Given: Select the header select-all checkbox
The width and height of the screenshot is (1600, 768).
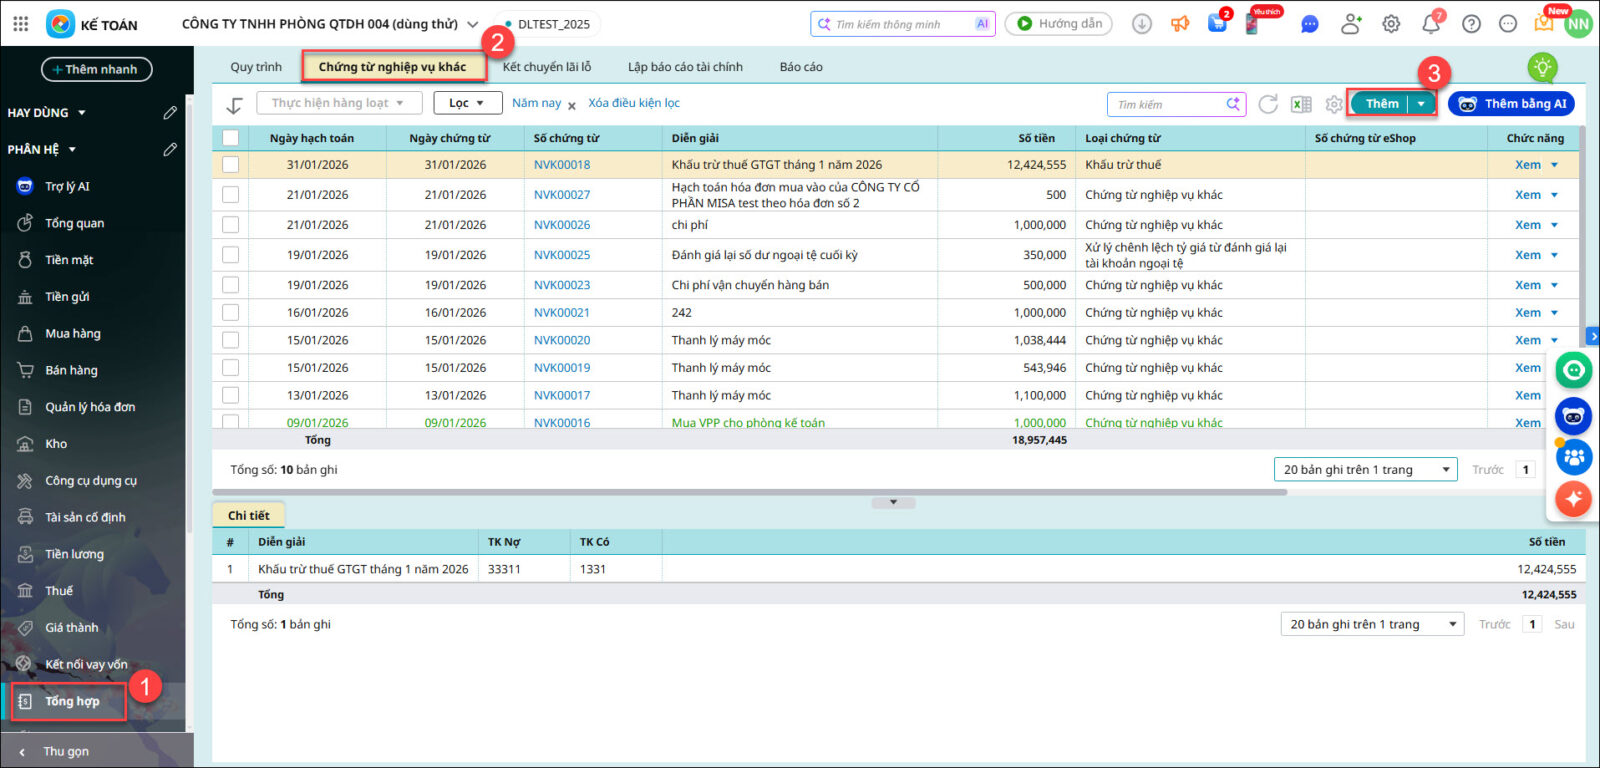Looking at the screenshot, I should (231, 138).
